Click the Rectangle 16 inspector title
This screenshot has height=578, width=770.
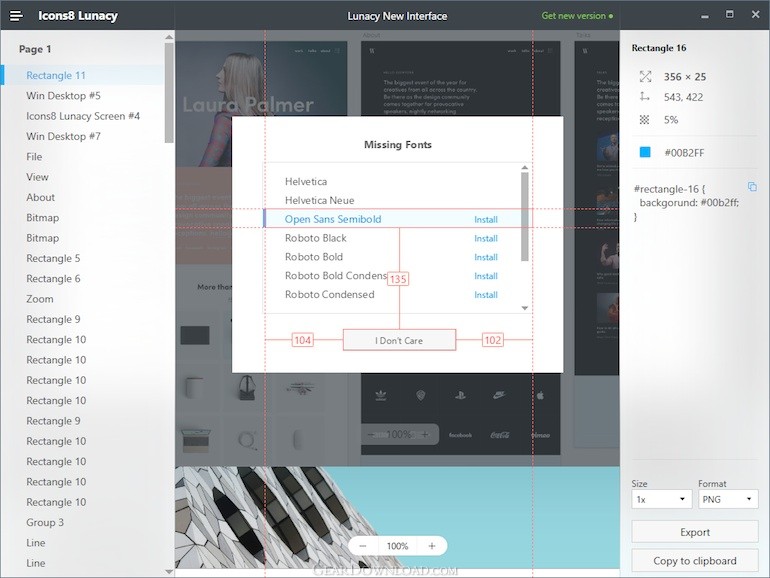659,48
